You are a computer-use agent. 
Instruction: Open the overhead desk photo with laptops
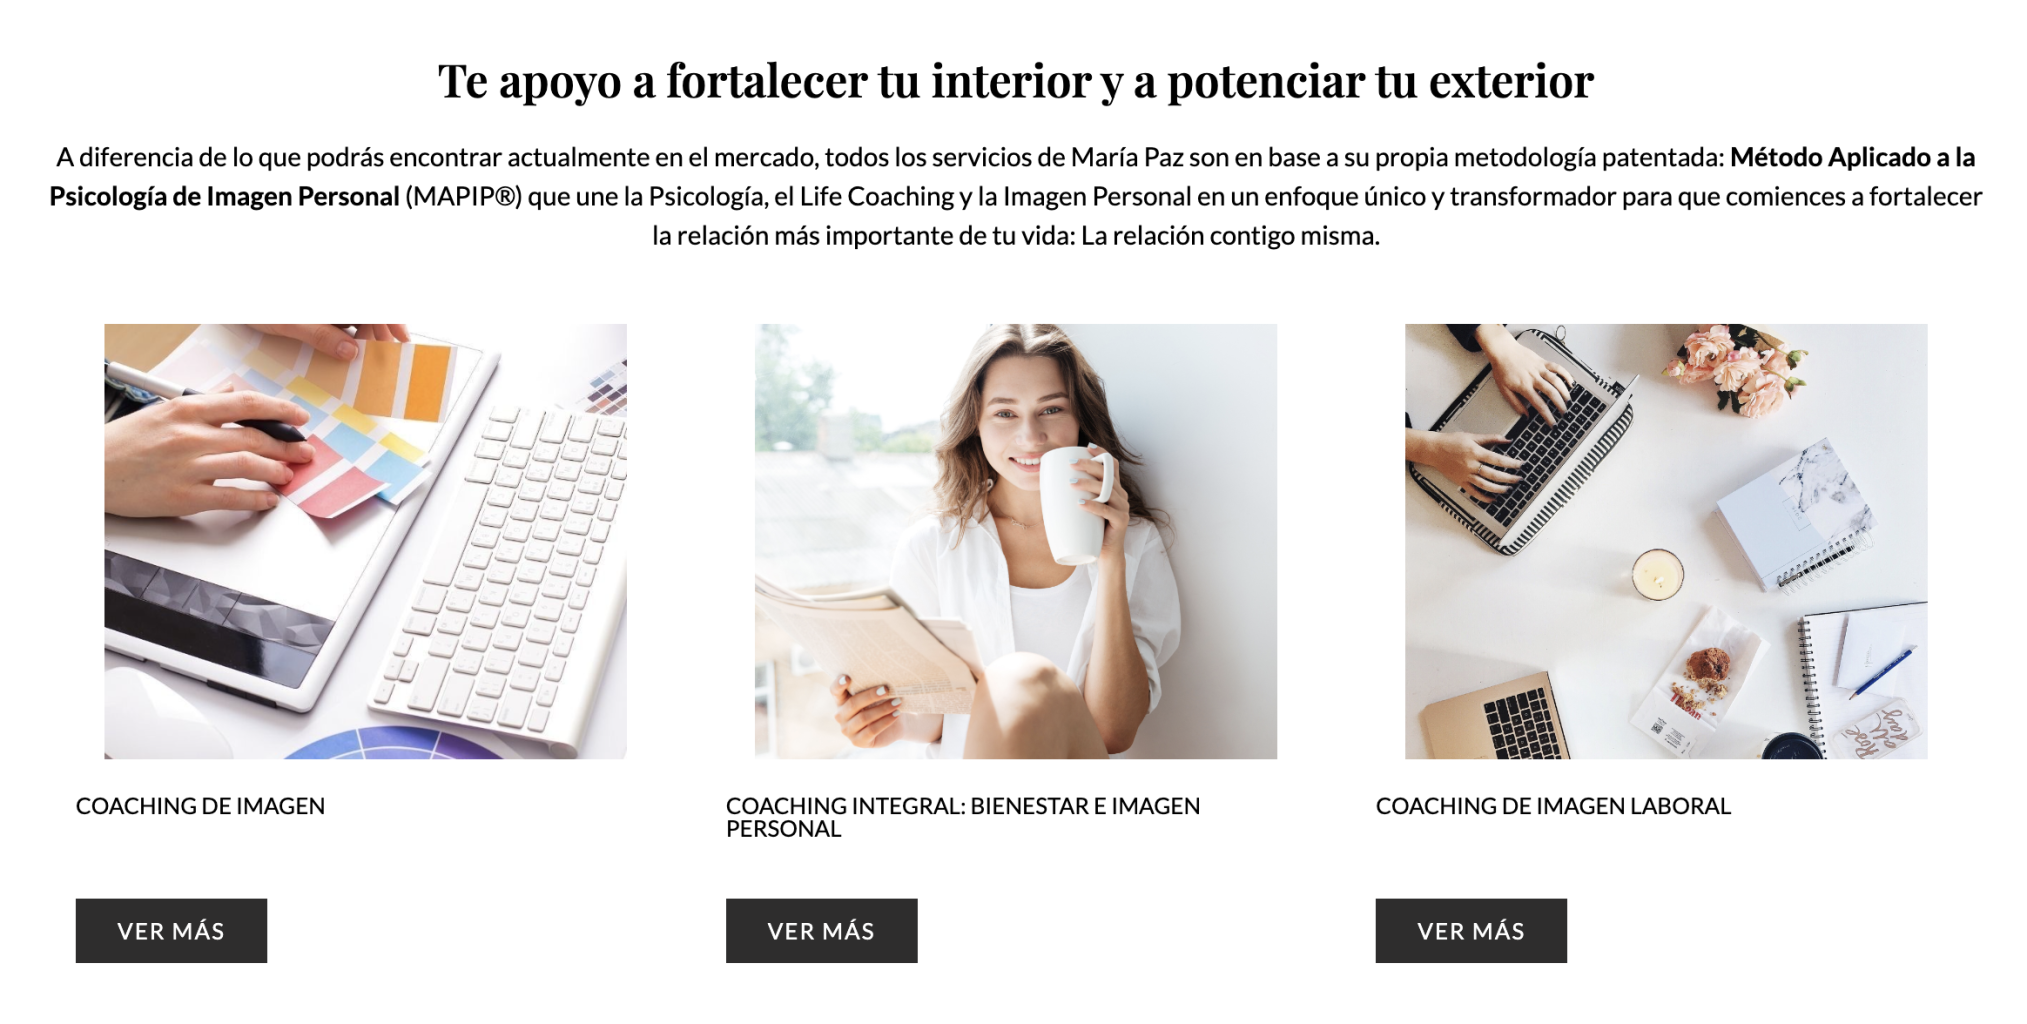pos(1666,541)
